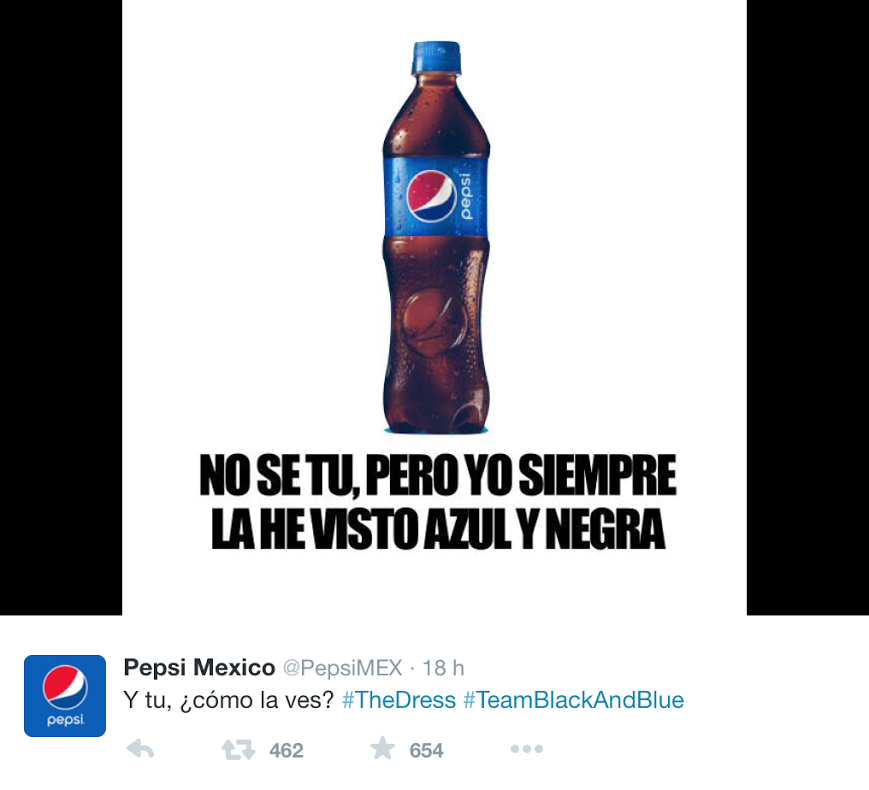View the 654 favorites count

click(426, 751)
